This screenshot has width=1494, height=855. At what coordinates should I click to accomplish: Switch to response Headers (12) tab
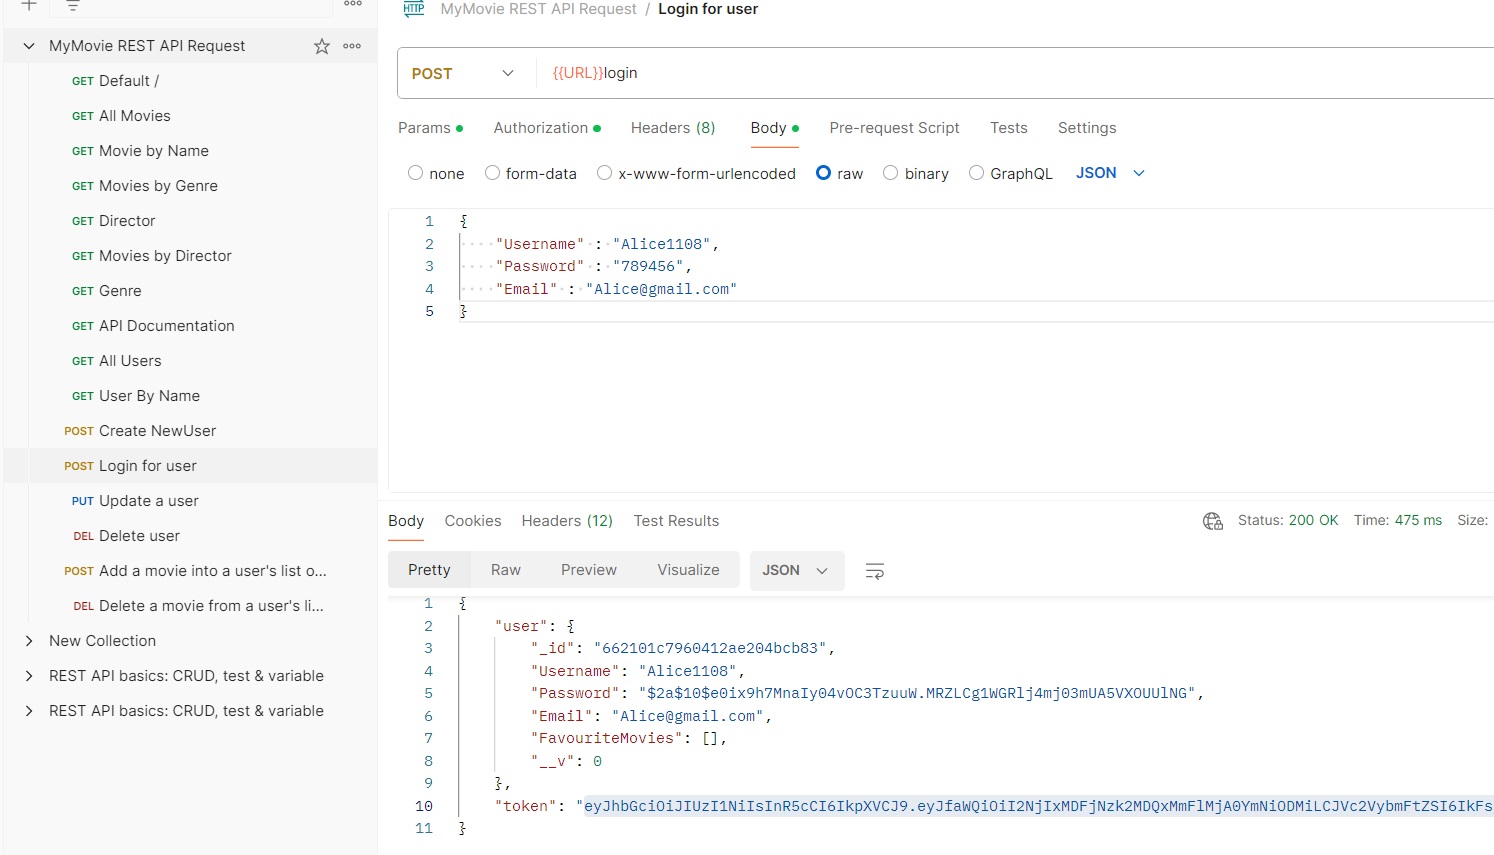tap(567, 521)
